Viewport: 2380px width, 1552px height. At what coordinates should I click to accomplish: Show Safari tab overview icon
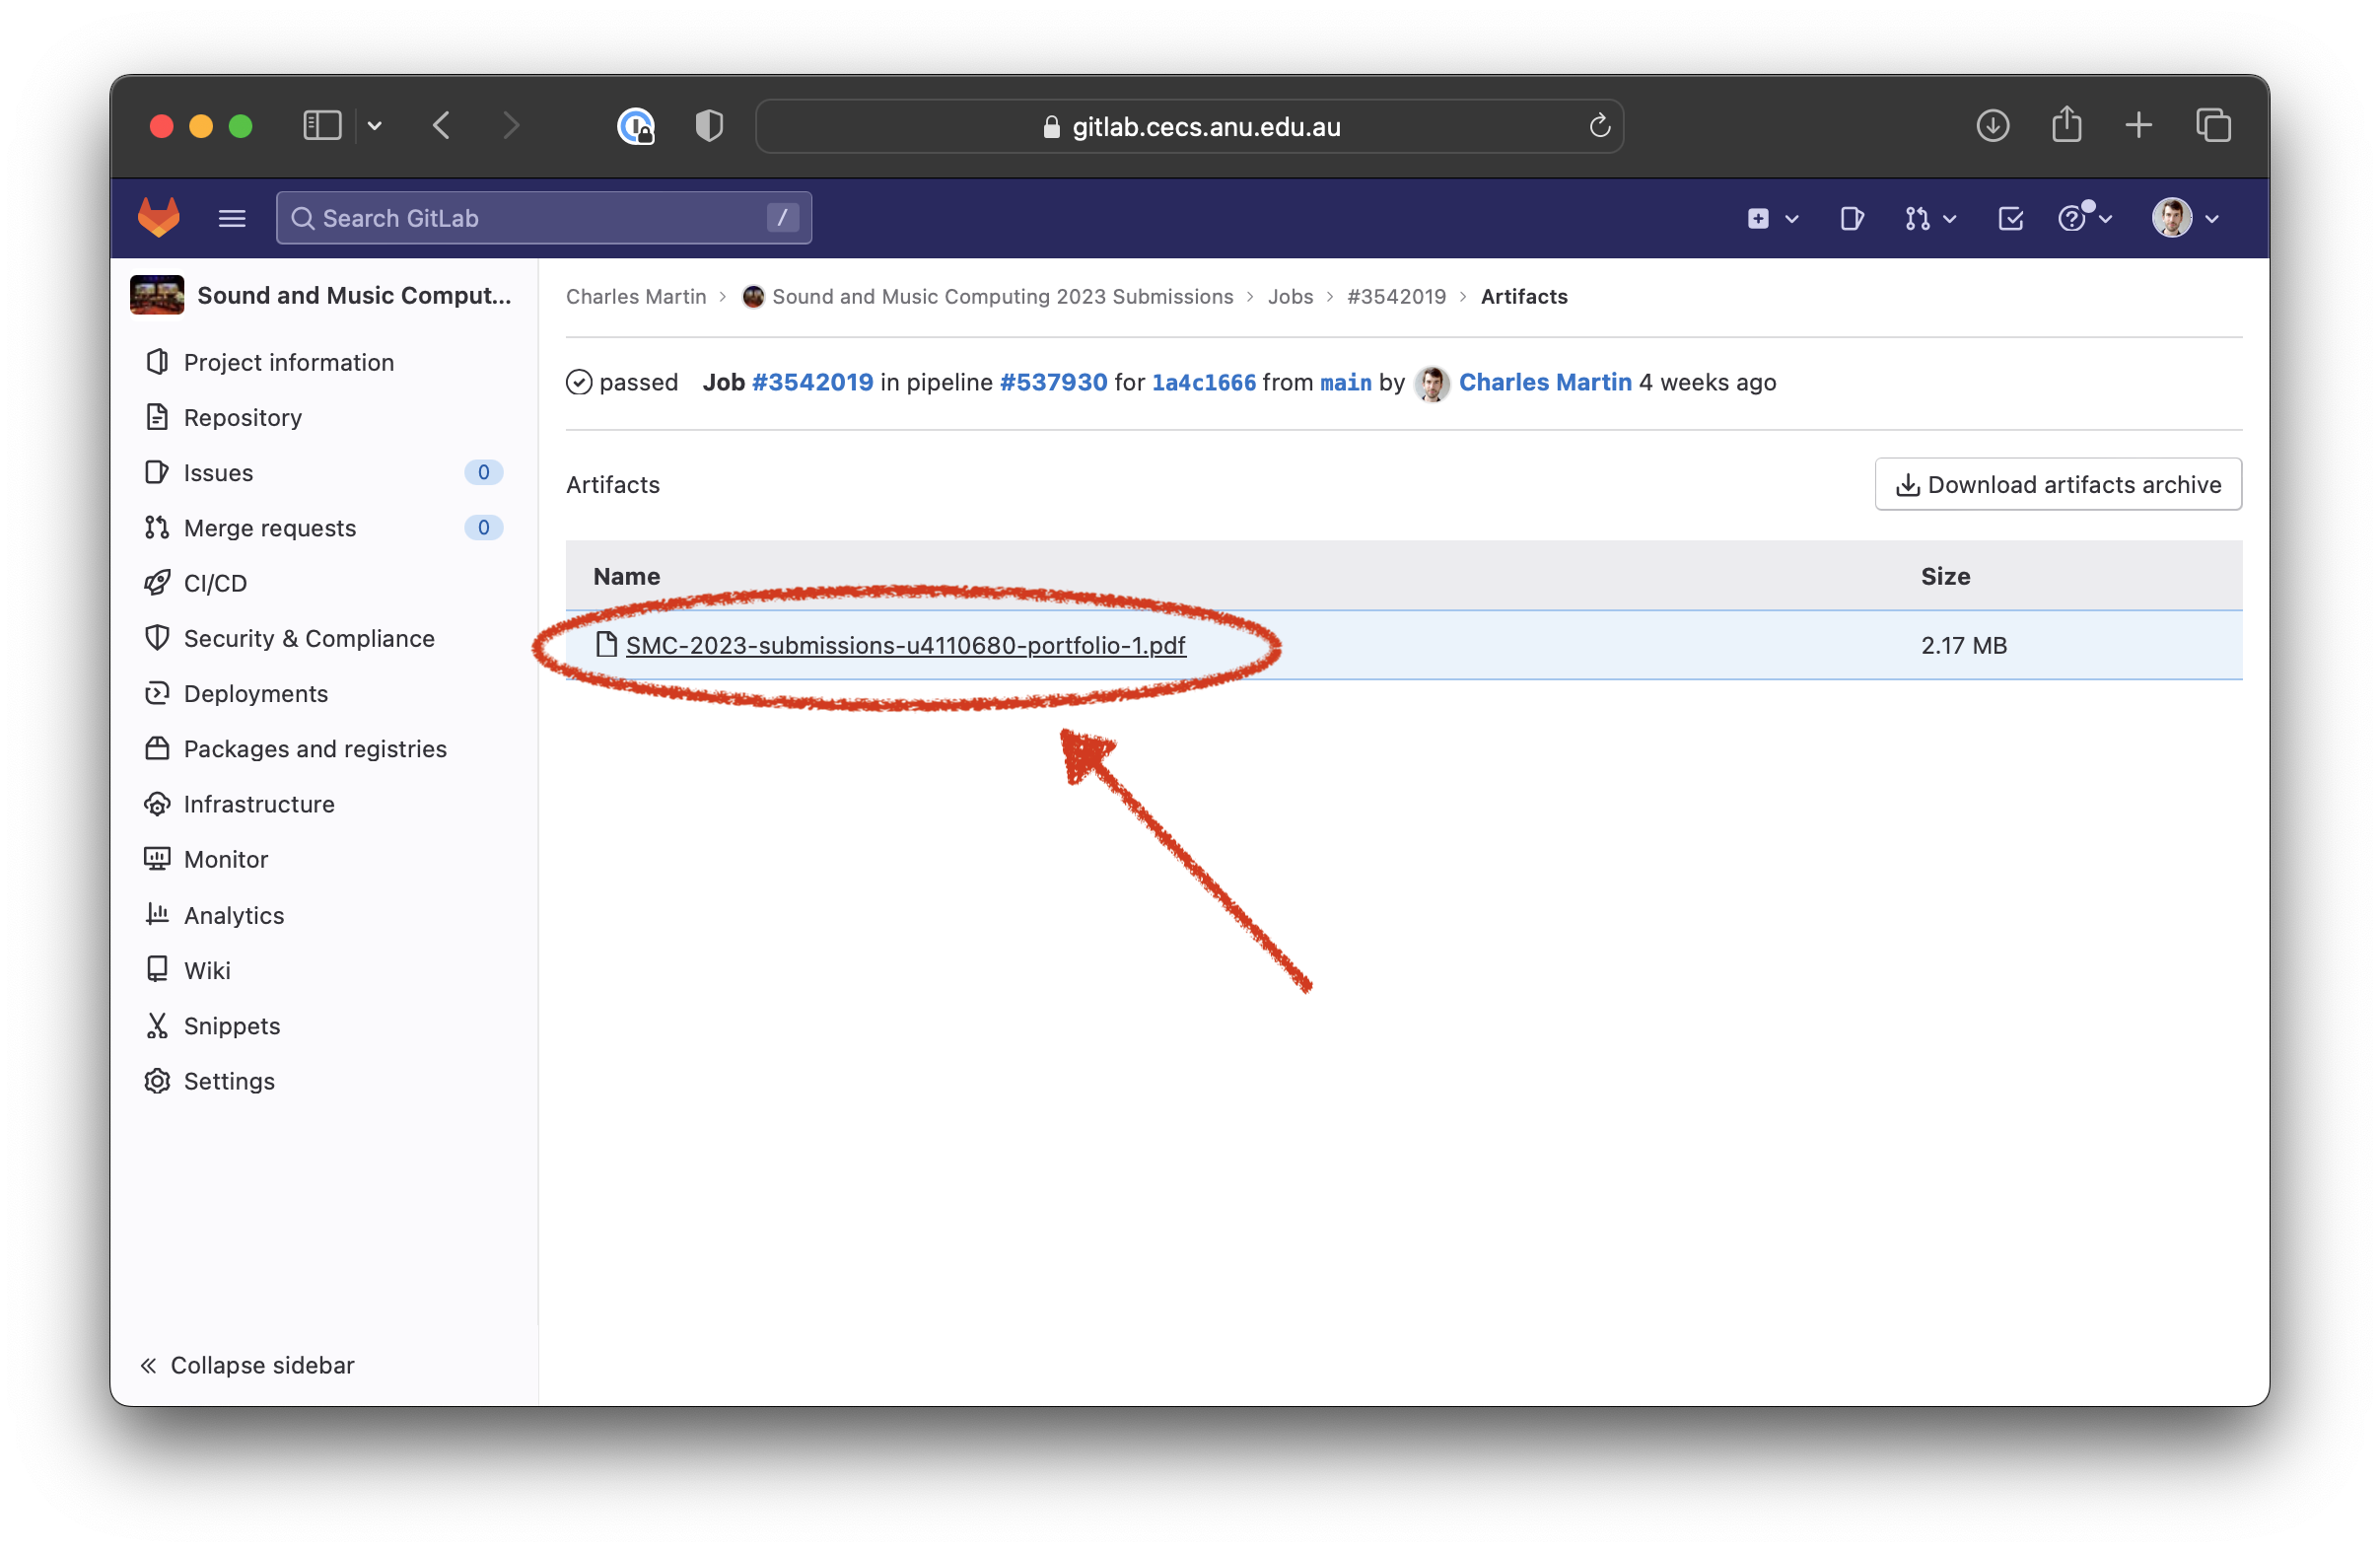[2213, 125]
